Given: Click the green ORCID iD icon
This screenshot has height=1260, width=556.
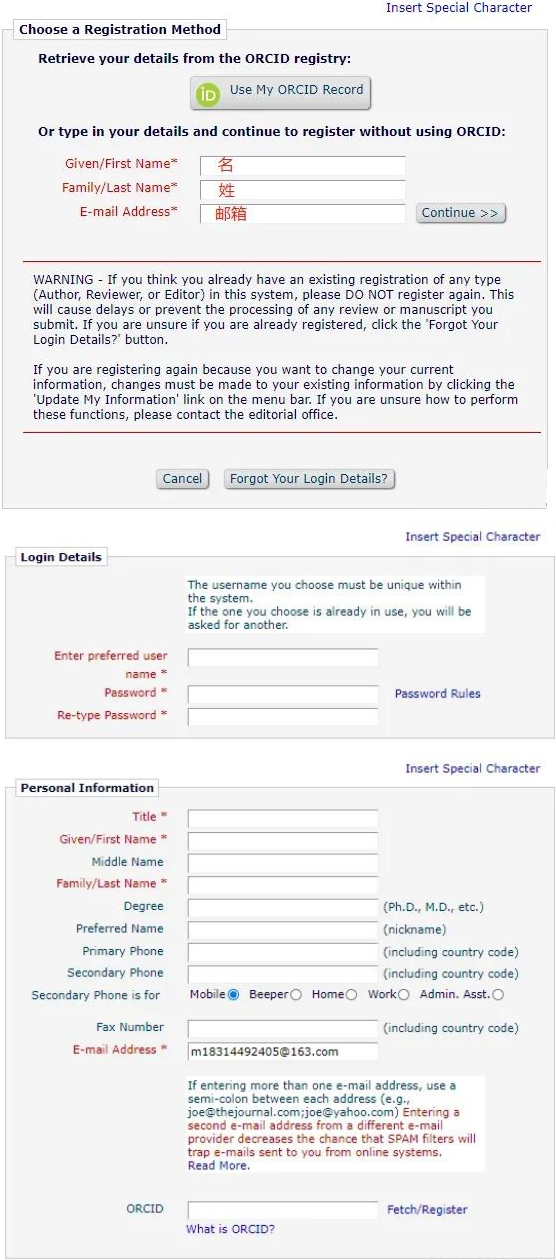Looking at the screenshot, I should coord(208,95).
